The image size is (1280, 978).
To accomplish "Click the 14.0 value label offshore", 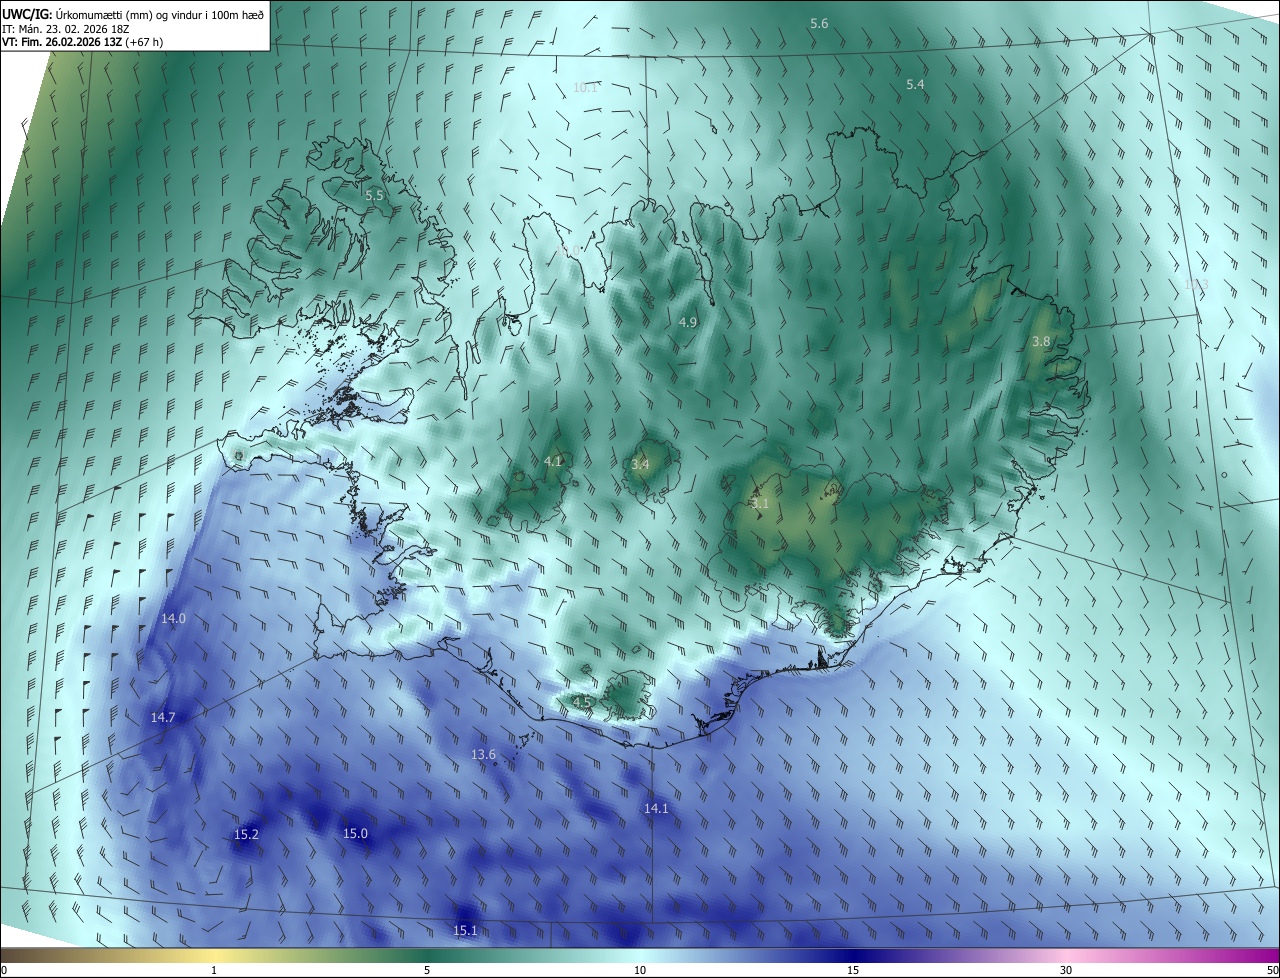I will (x=173, y=619).
